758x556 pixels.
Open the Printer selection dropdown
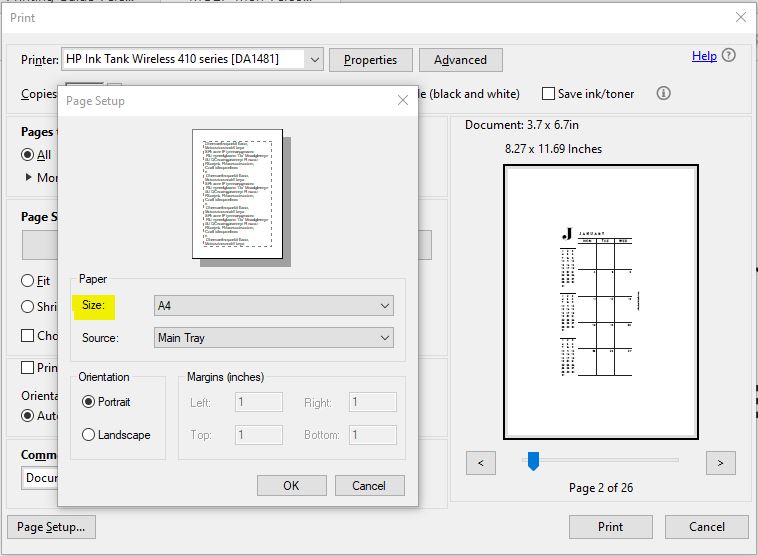click(x=192, y=59)
